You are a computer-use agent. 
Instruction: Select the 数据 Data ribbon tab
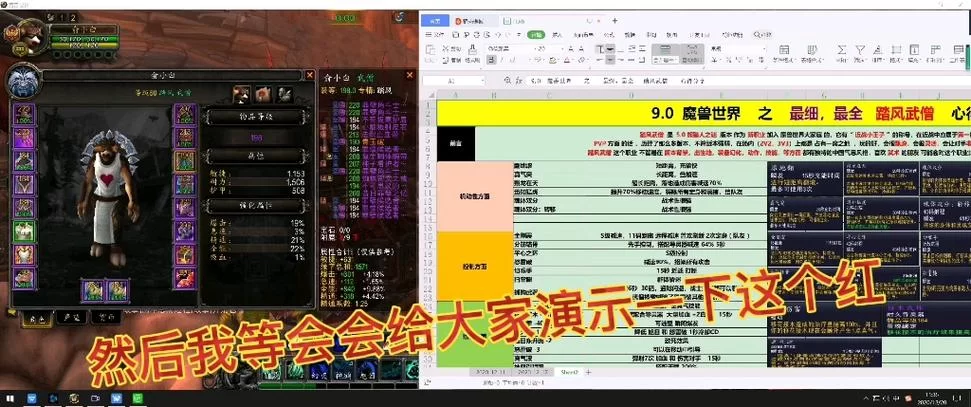click(x=629, y=35)
